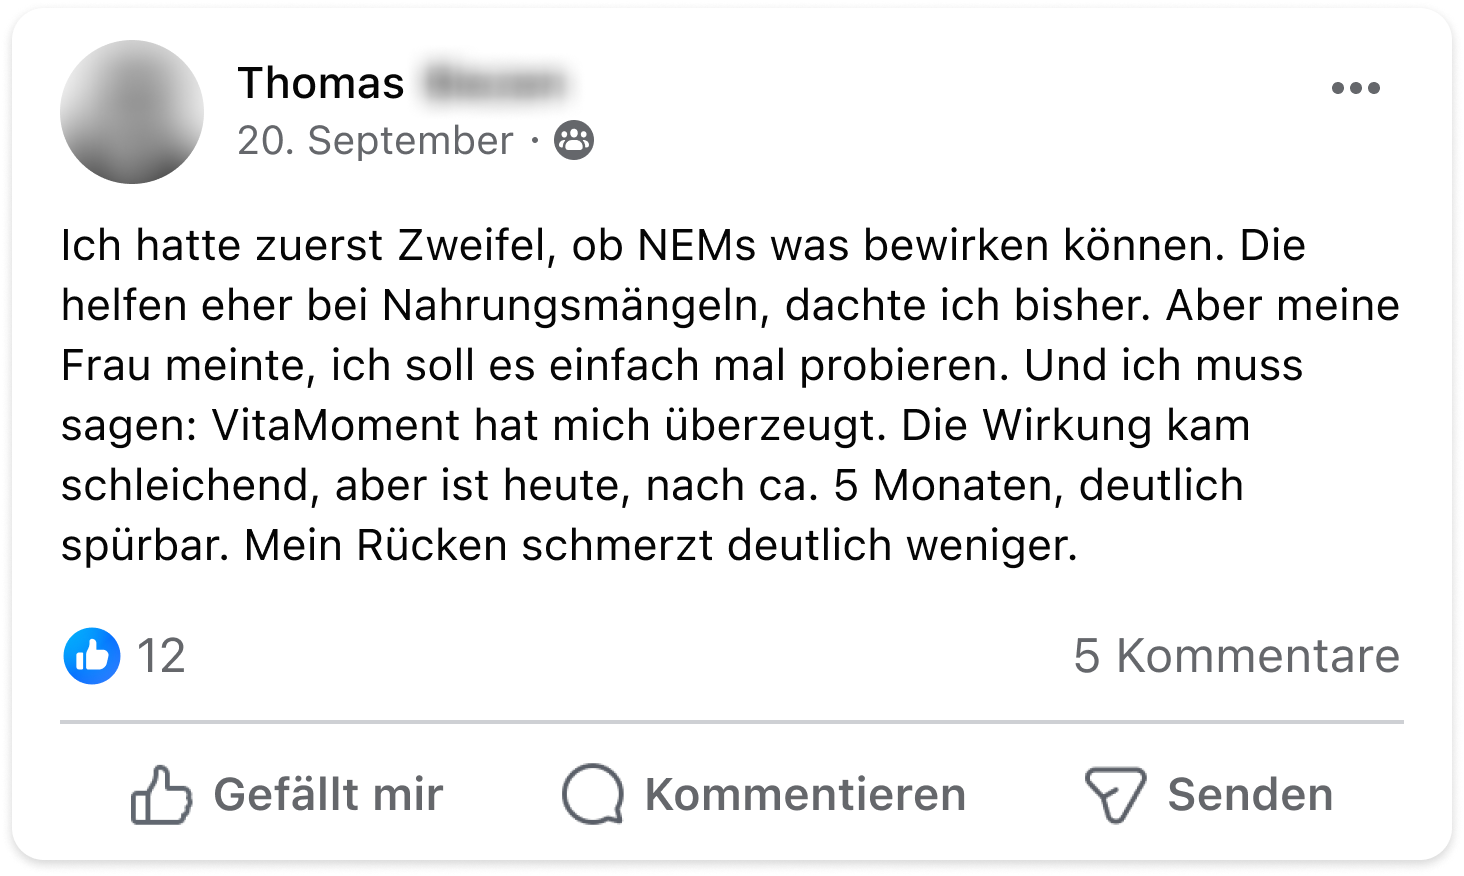Viewport: 1464px width, 876px height.
Task: Open Thomas's profile via his name
Action: [321, 83]
